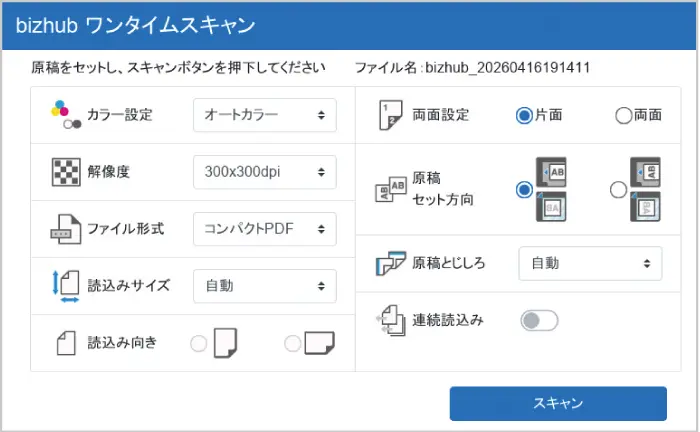700x432 pixels.
Task: Select portrait scan orientation radio button
Action: [x=199, y=344]
